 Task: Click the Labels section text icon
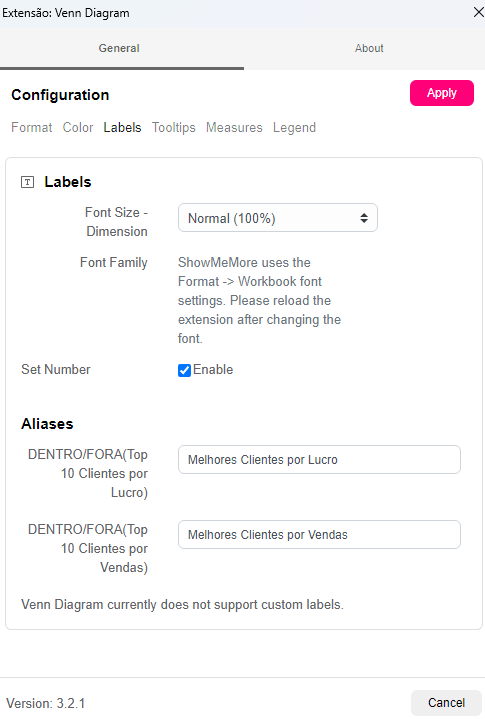(28, 182)
